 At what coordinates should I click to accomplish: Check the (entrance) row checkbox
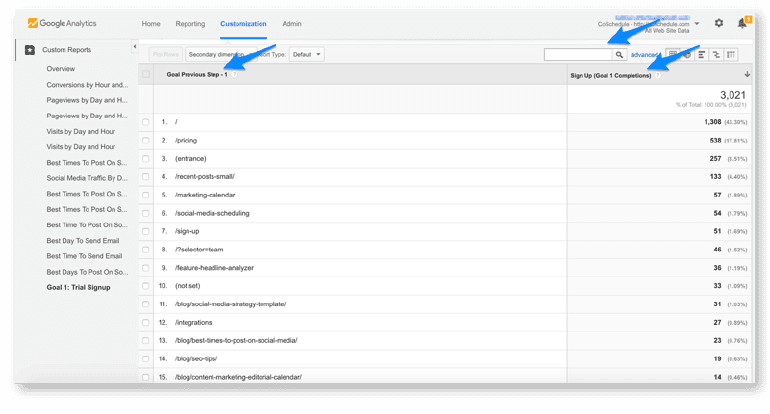[x=146, y=159]
